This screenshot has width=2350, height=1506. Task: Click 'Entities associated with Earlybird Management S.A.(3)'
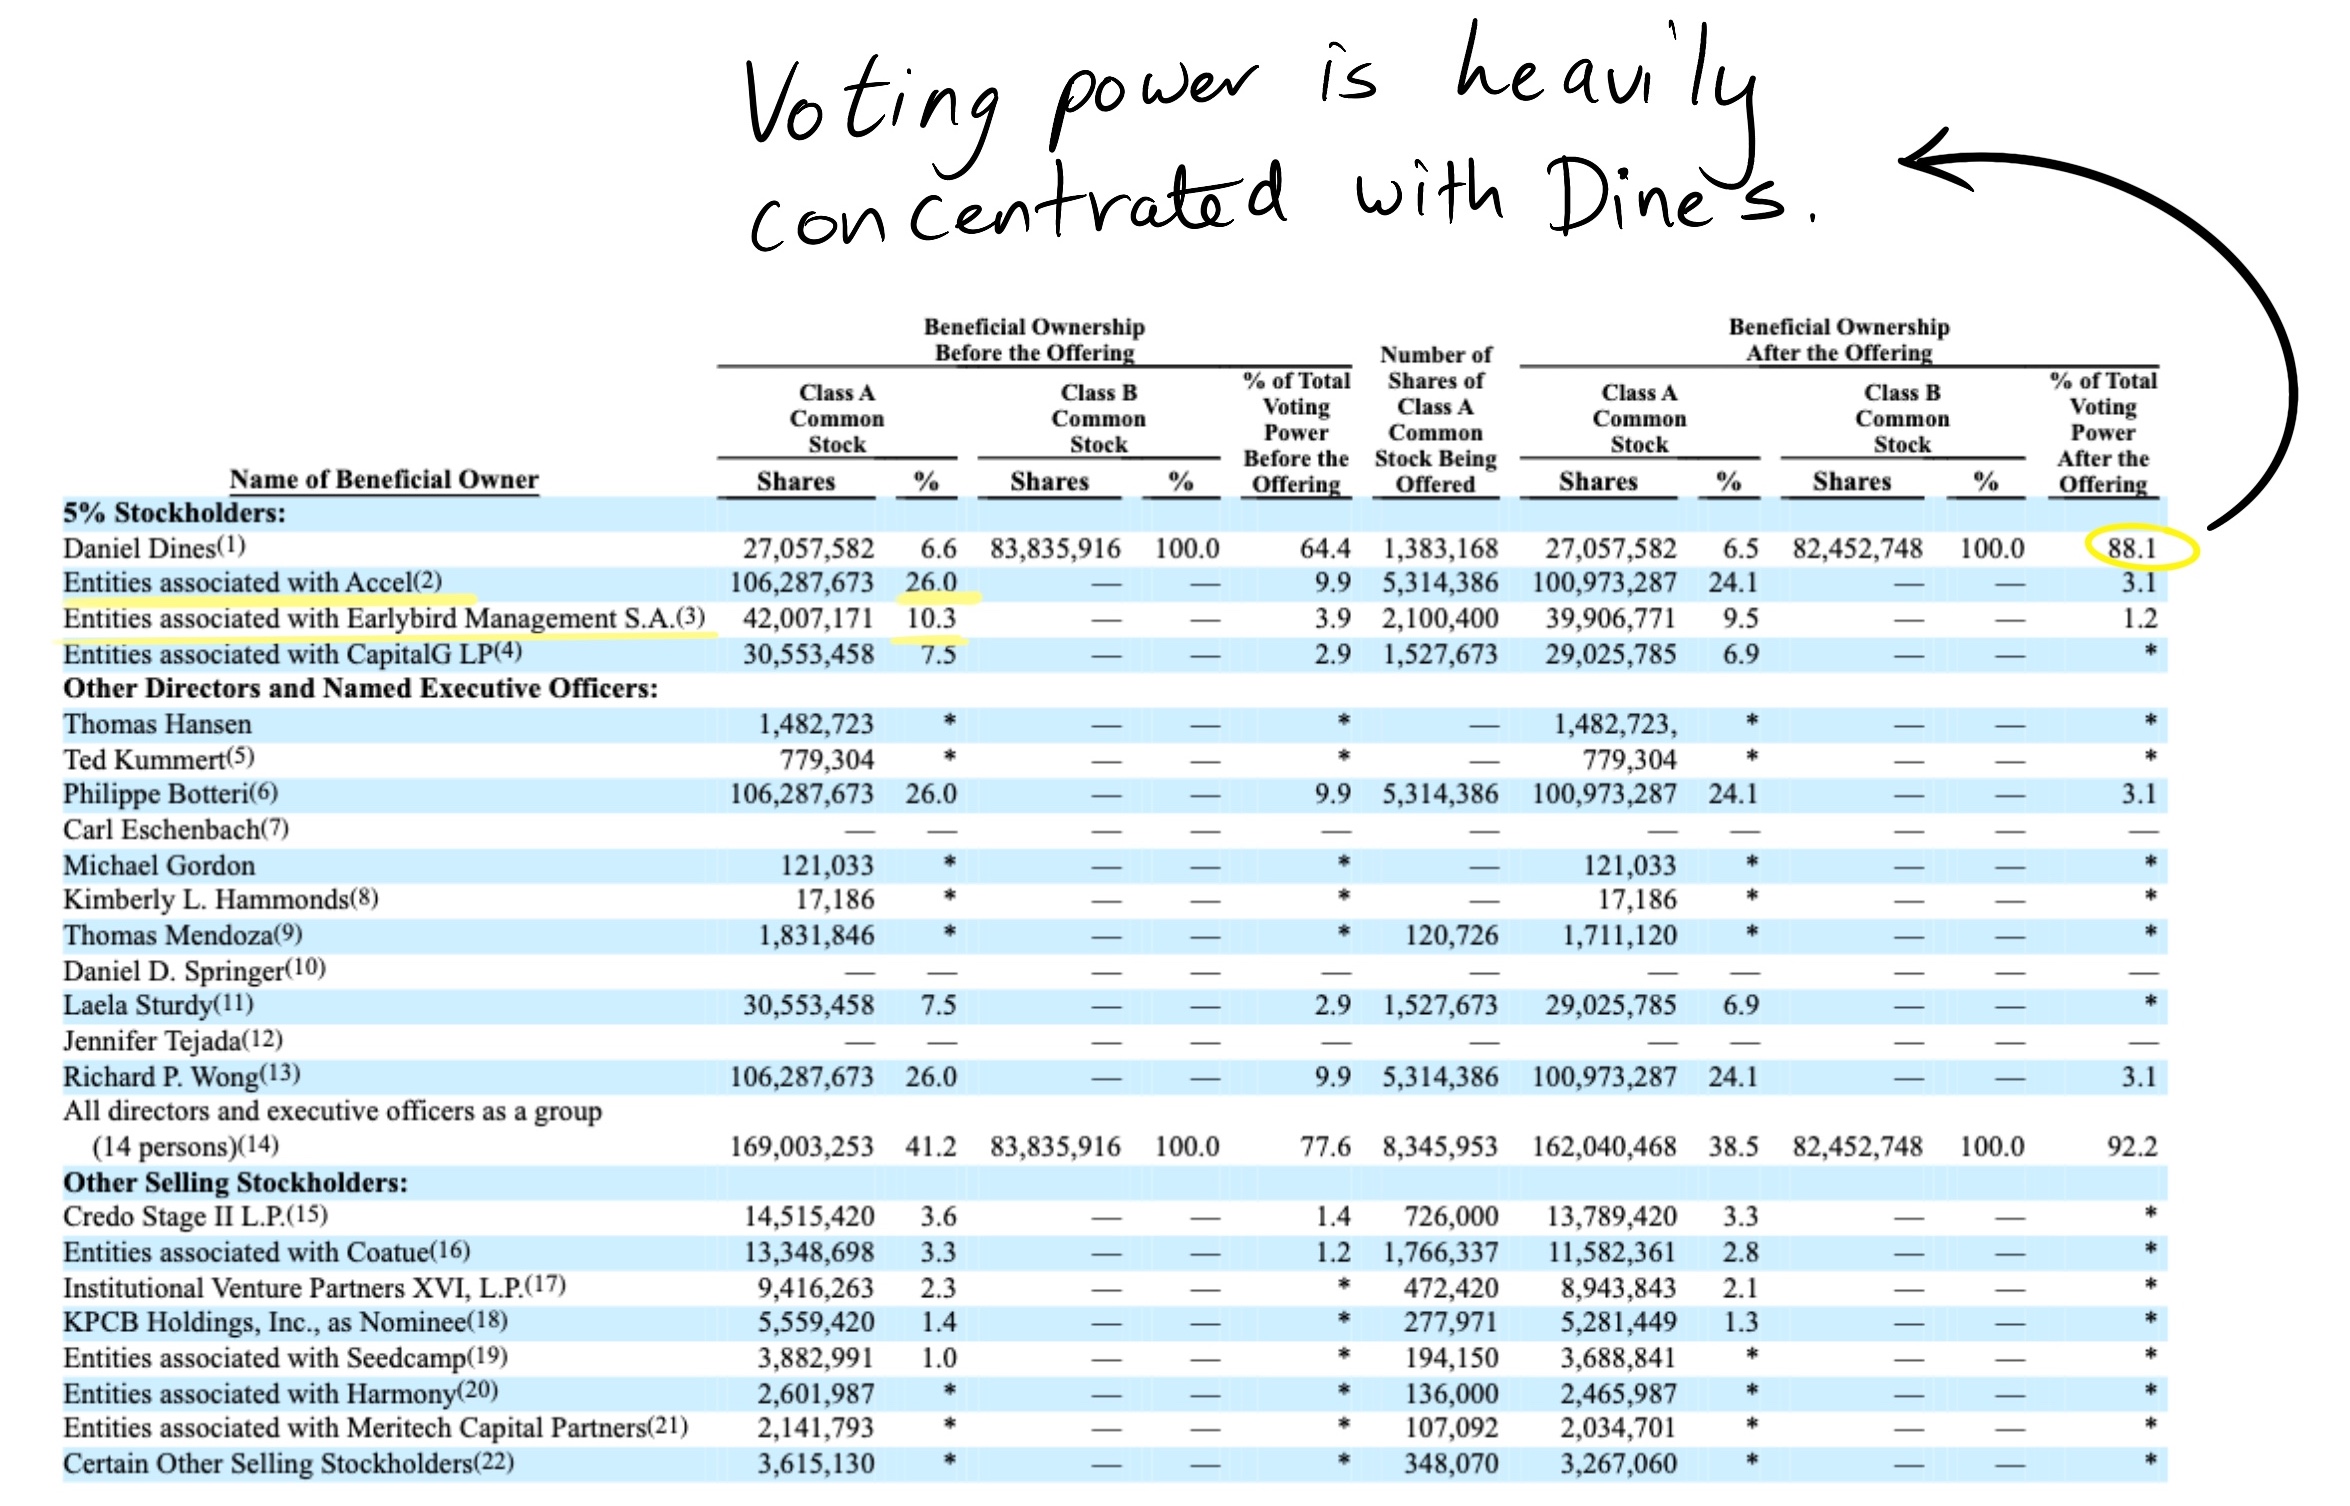[x=384, y=618]
